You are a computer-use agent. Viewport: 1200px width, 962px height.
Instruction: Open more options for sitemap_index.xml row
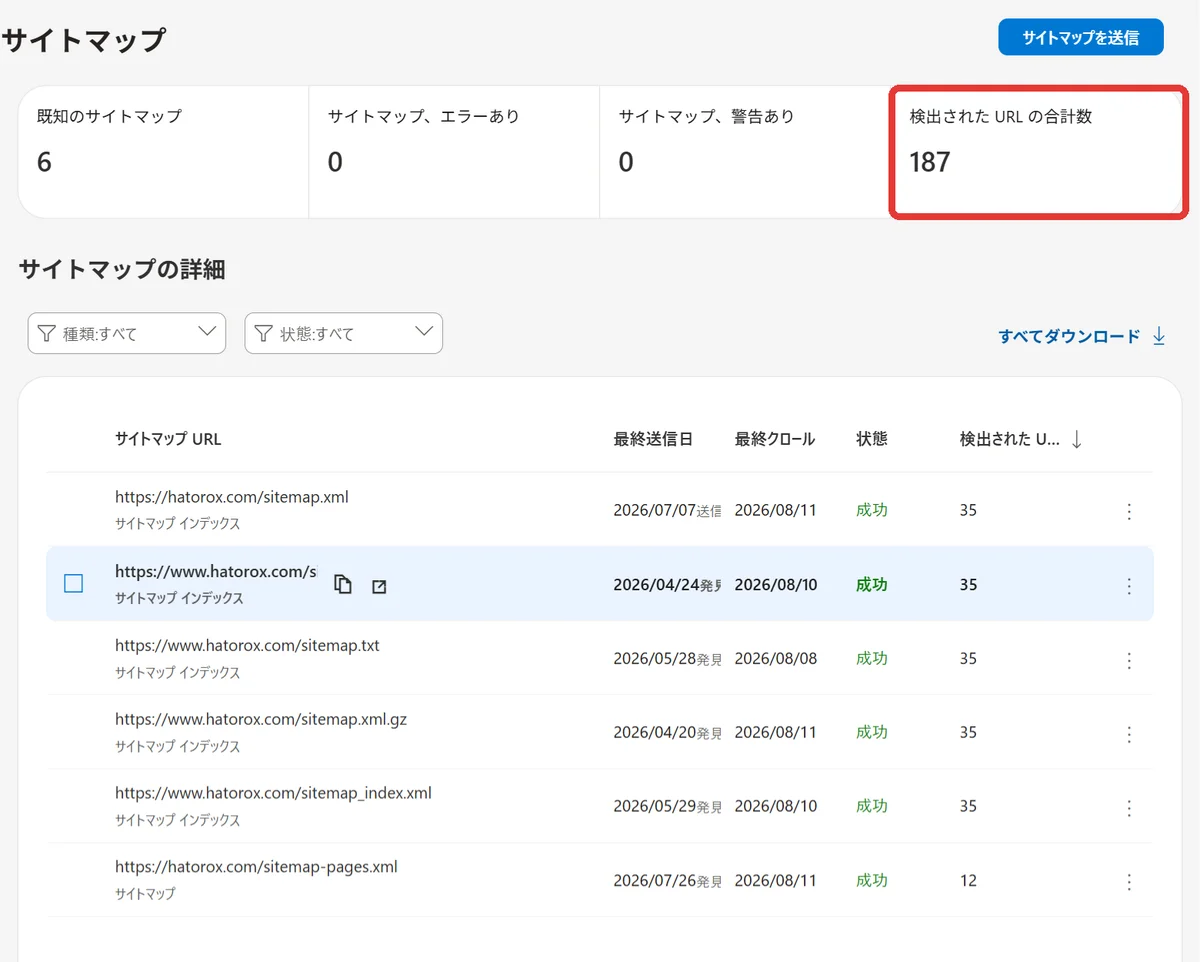(x=1129, y=808)
